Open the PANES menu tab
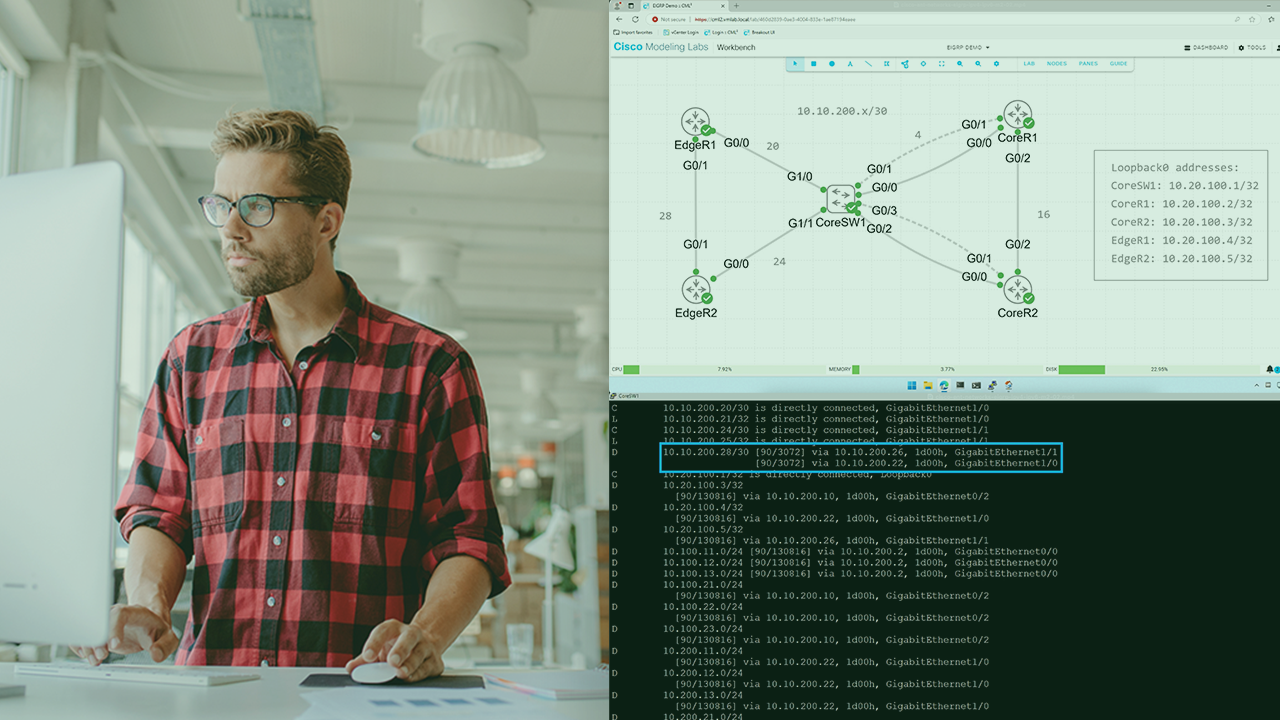Image resolution: width=1280 pixels, height=720 pixels. (x=1088, y=64)
